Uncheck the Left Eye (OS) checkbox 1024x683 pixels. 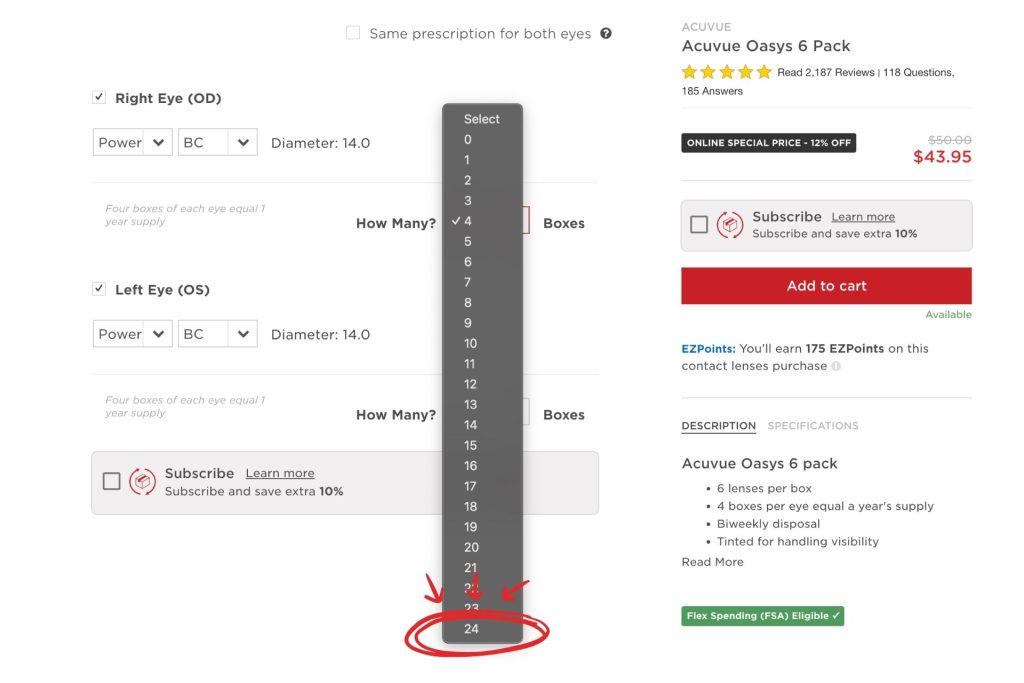point(99,289)
